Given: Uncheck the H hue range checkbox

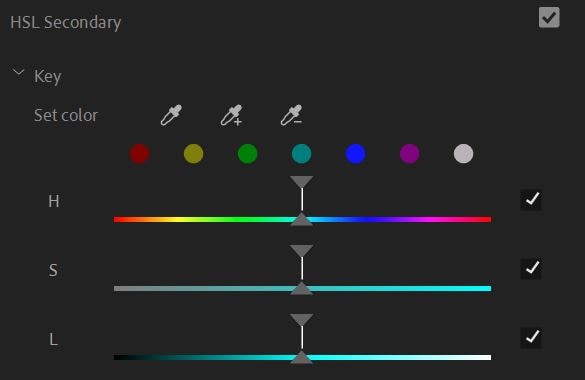Looking at the screenshot, I should pos(531,200).
